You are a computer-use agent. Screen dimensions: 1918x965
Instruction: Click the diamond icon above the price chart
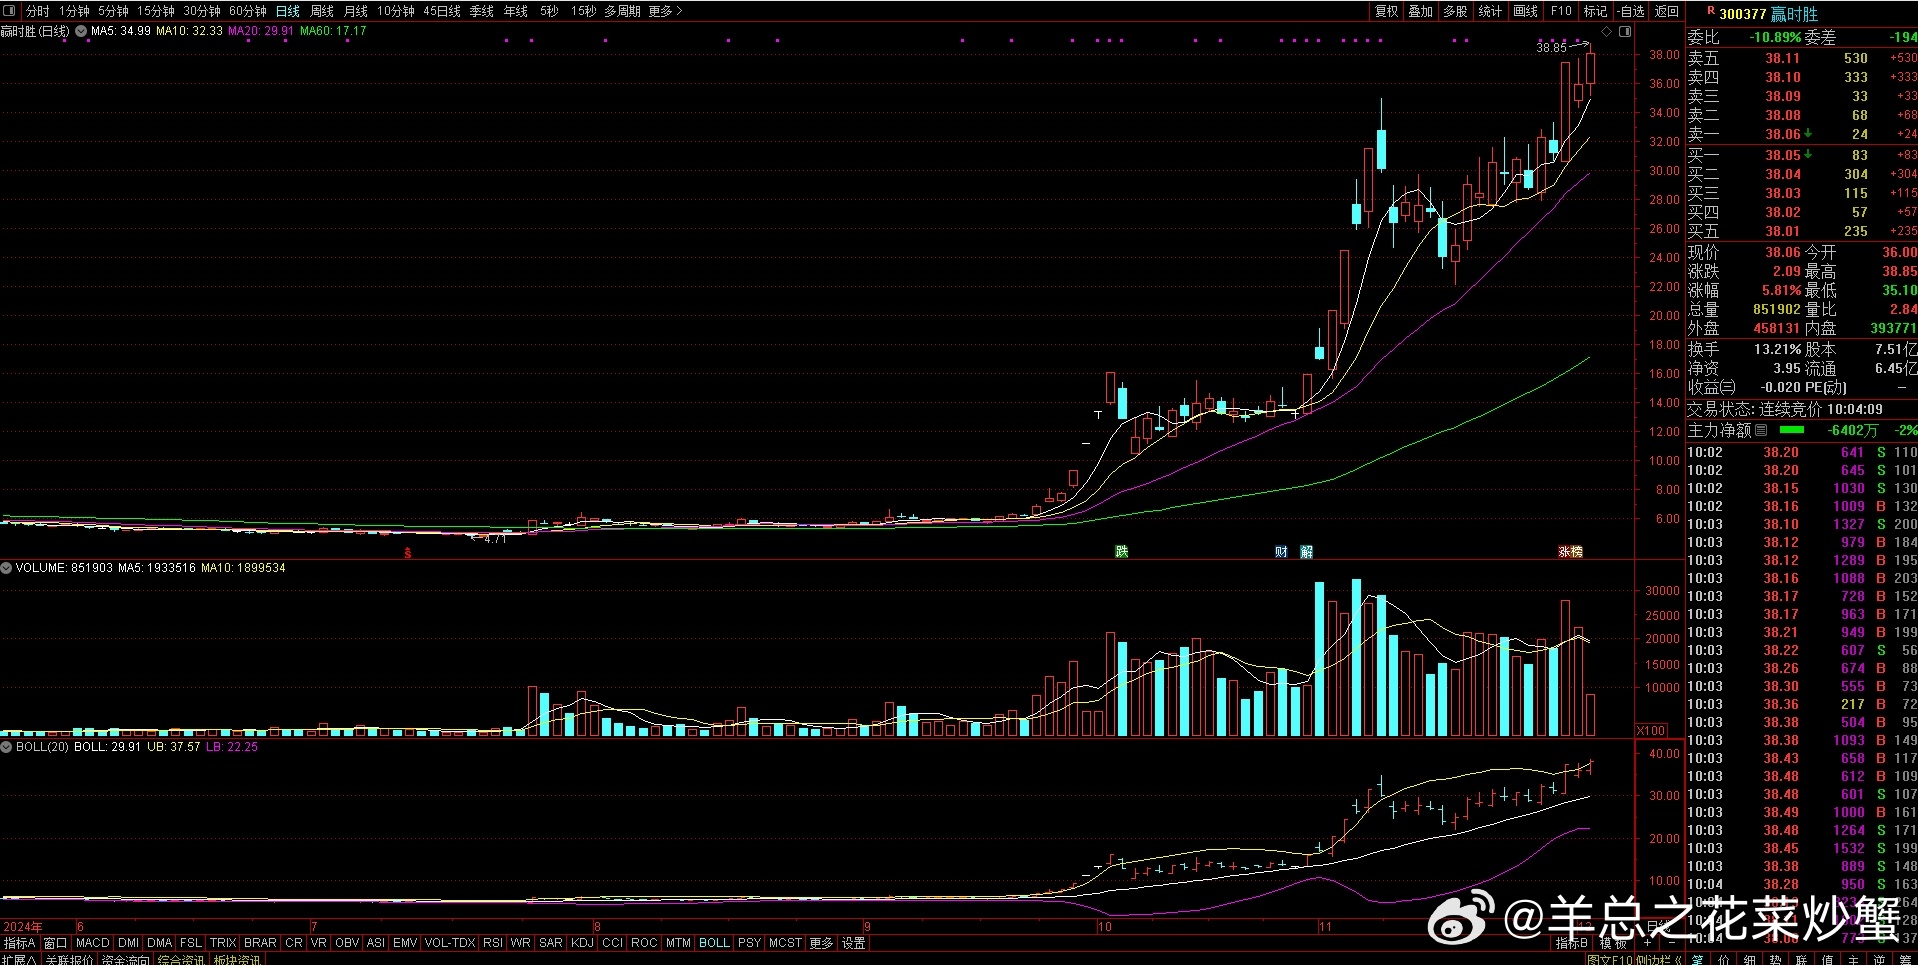pos(1607,32)
